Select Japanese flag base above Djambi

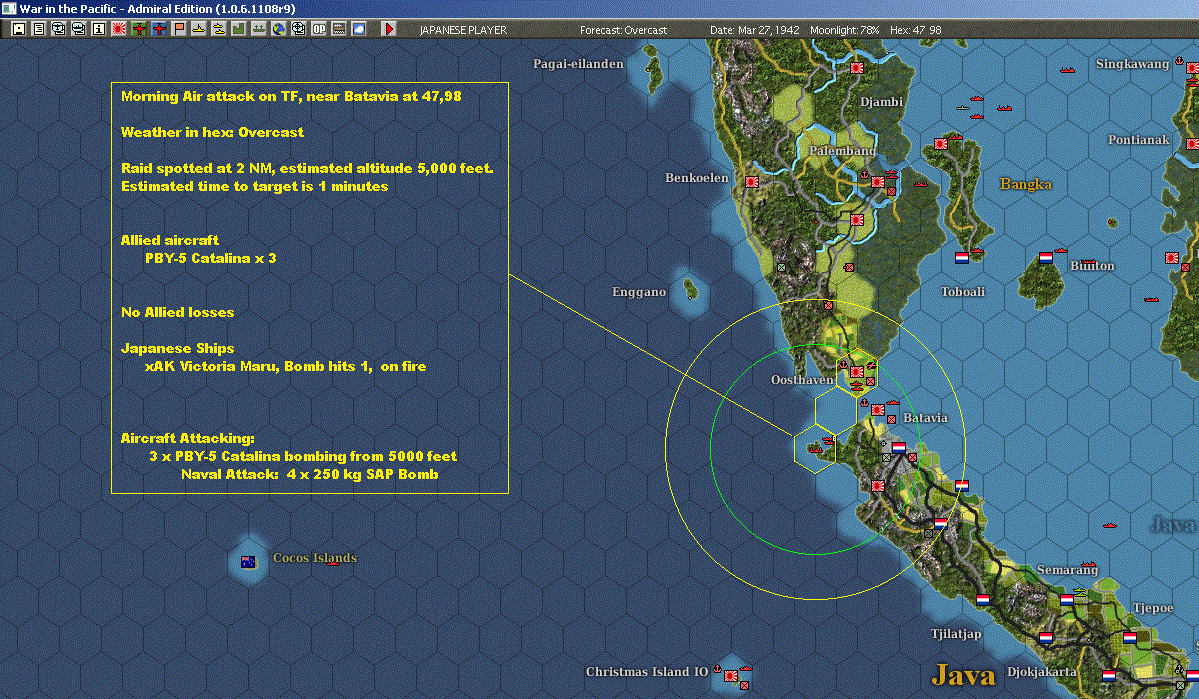pyautogui.click(x=857, y=68)
